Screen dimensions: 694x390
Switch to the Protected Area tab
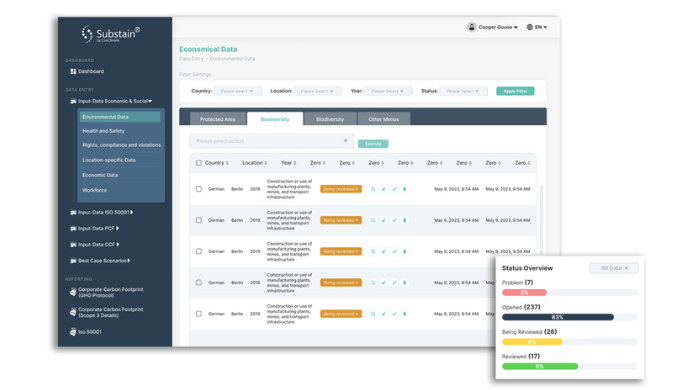click(x=217, y=119)
